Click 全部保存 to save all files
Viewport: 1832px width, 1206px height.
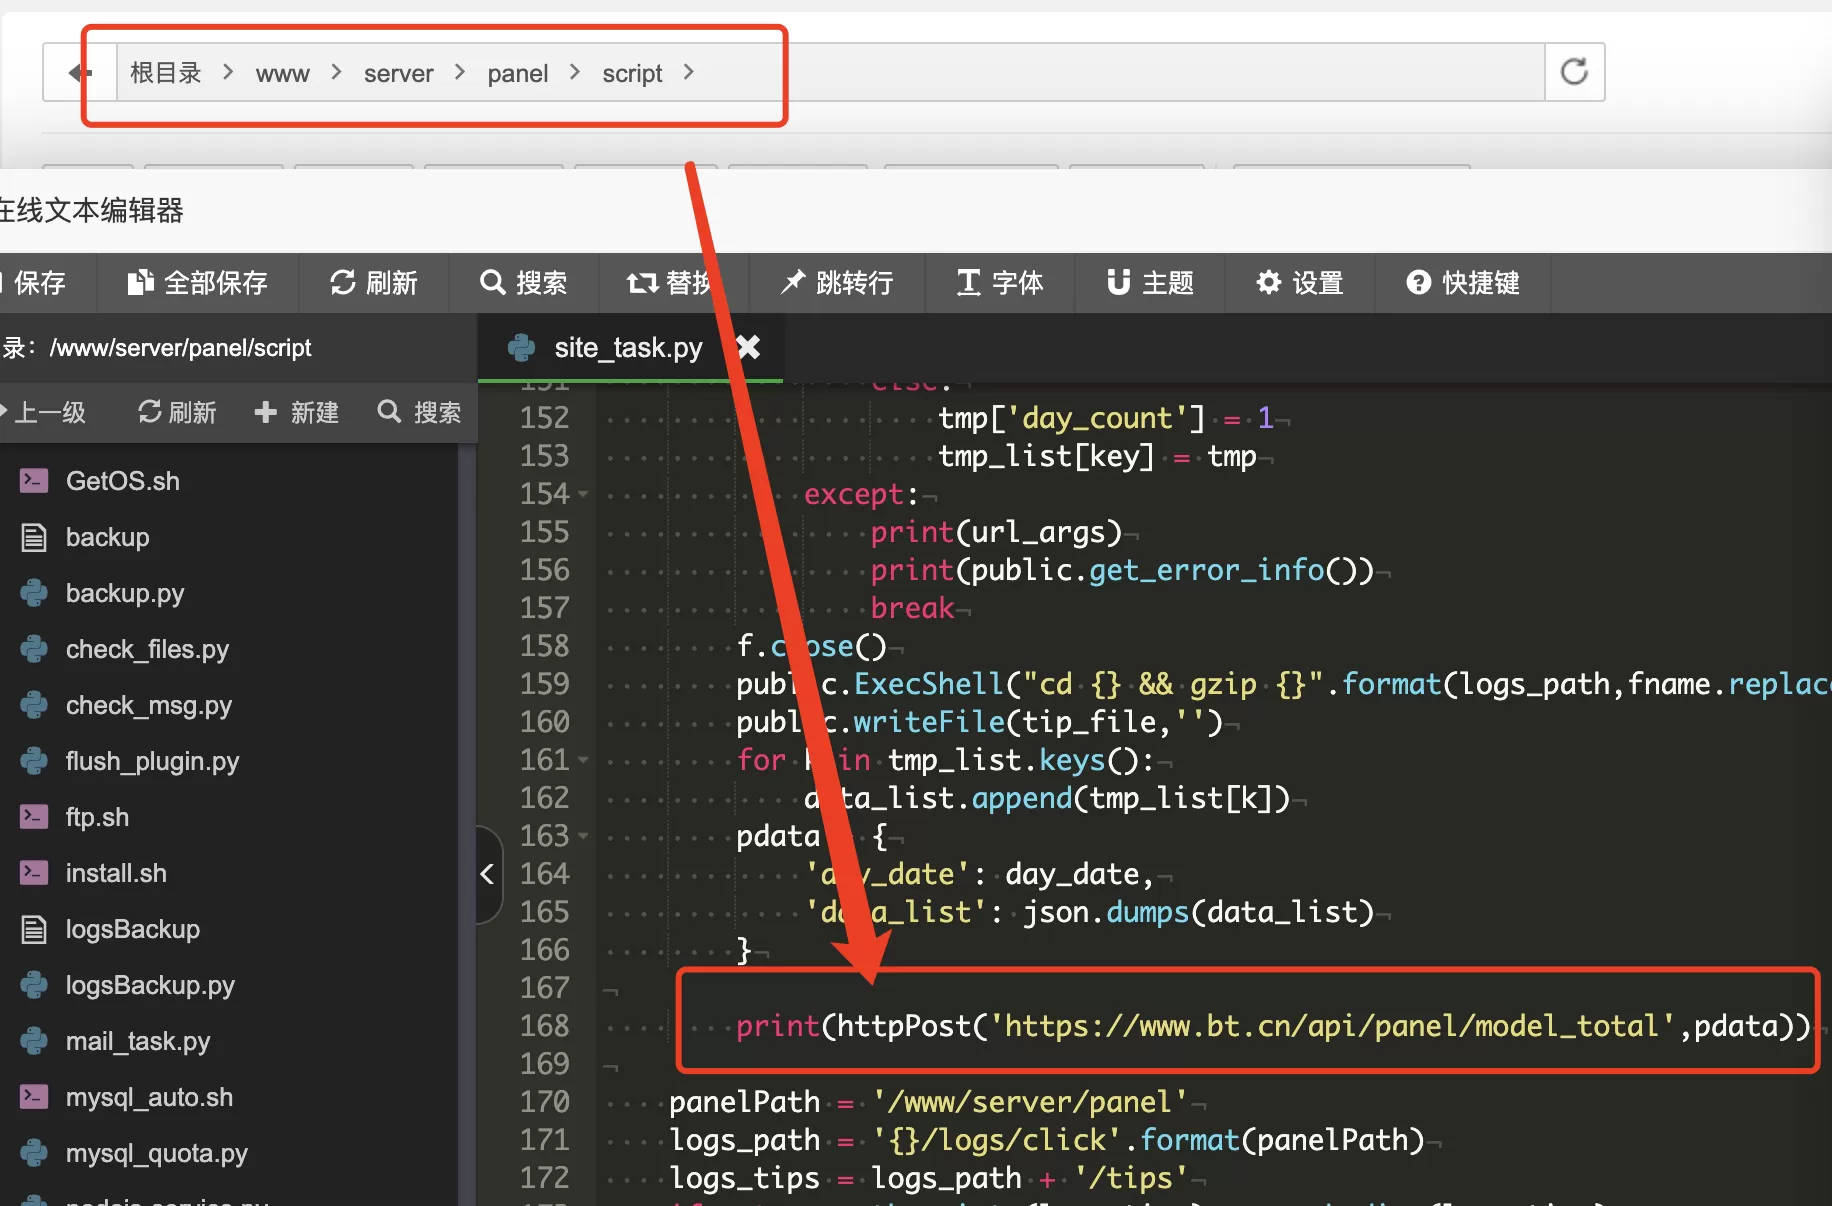click(198, 283)
